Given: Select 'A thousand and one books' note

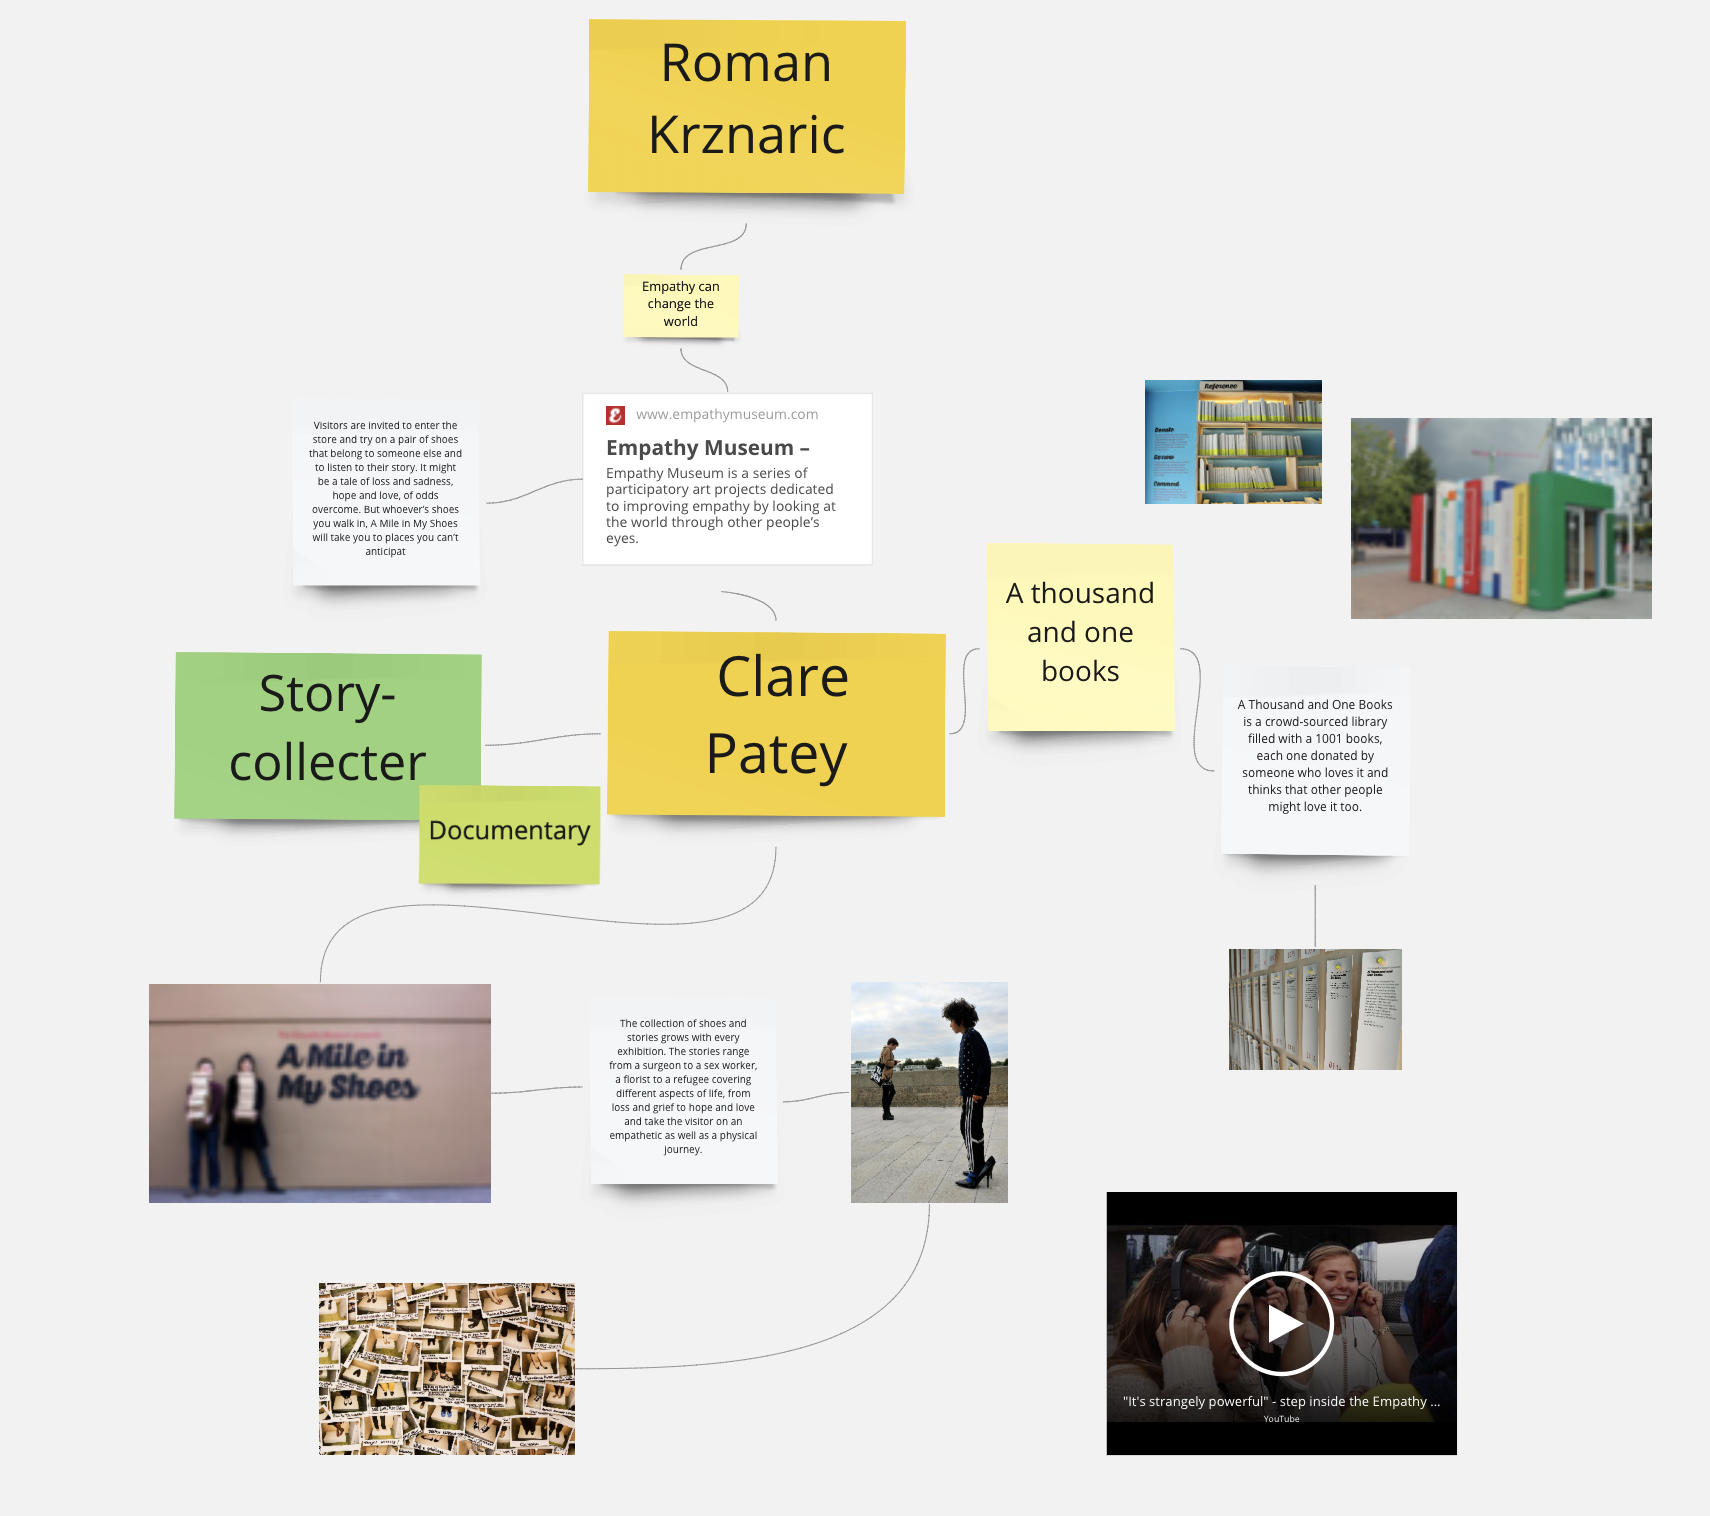Looking at the screenshot, I should pos(1080,634).
